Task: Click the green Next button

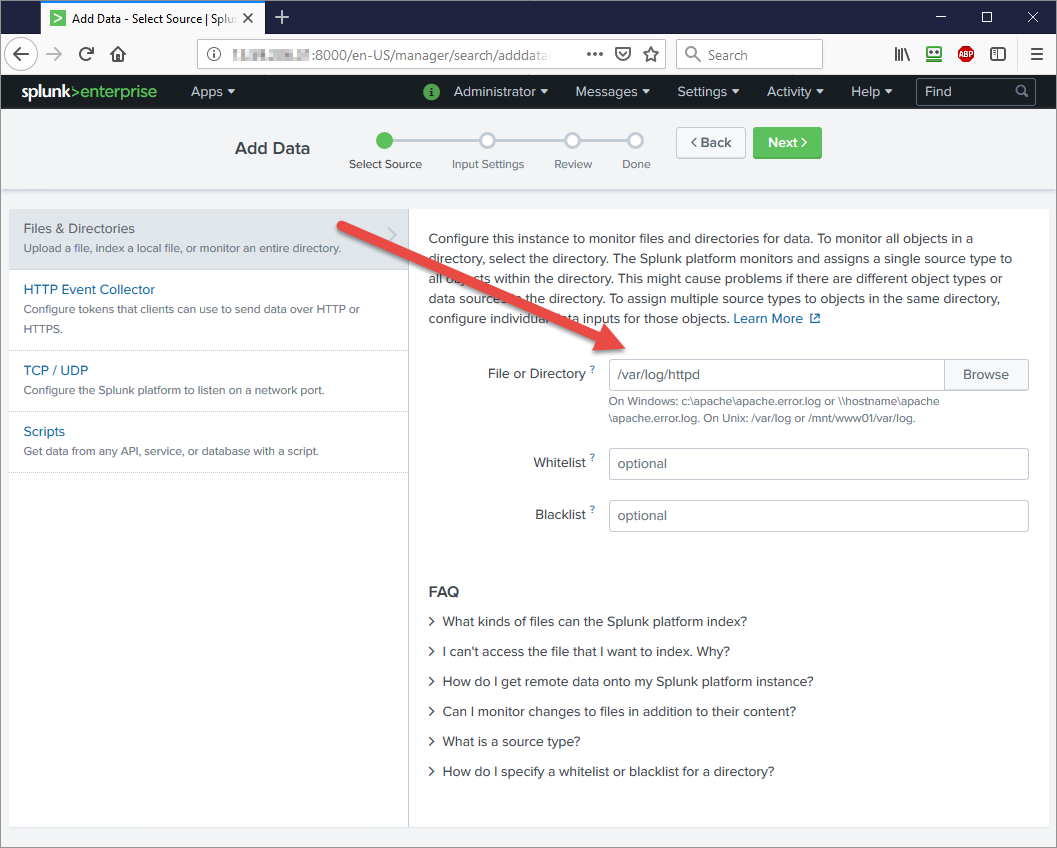Action: click(787, 143)
